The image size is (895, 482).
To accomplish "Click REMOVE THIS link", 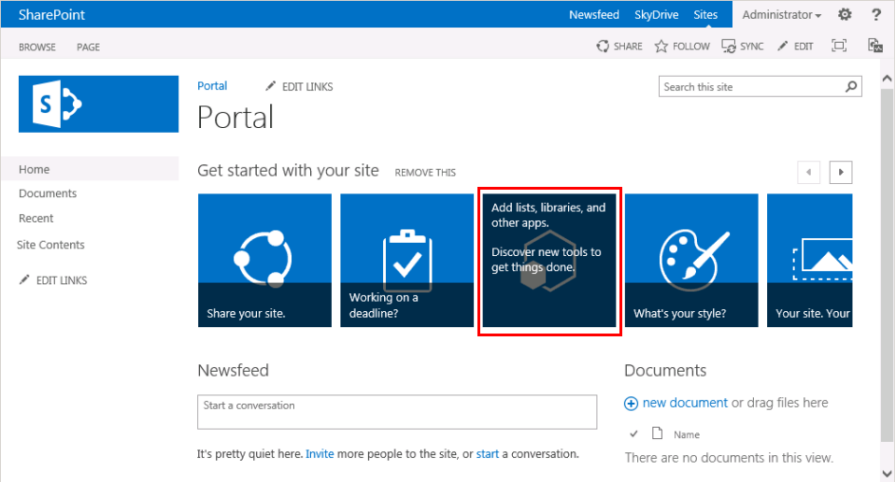I will pyautogui.click(x=425, y=172).
